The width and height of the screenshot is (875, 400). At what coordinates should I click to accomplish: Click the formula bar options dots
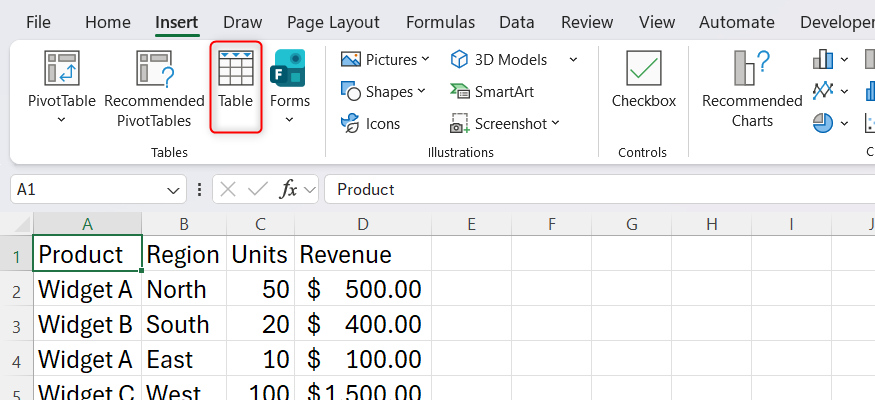199,190
